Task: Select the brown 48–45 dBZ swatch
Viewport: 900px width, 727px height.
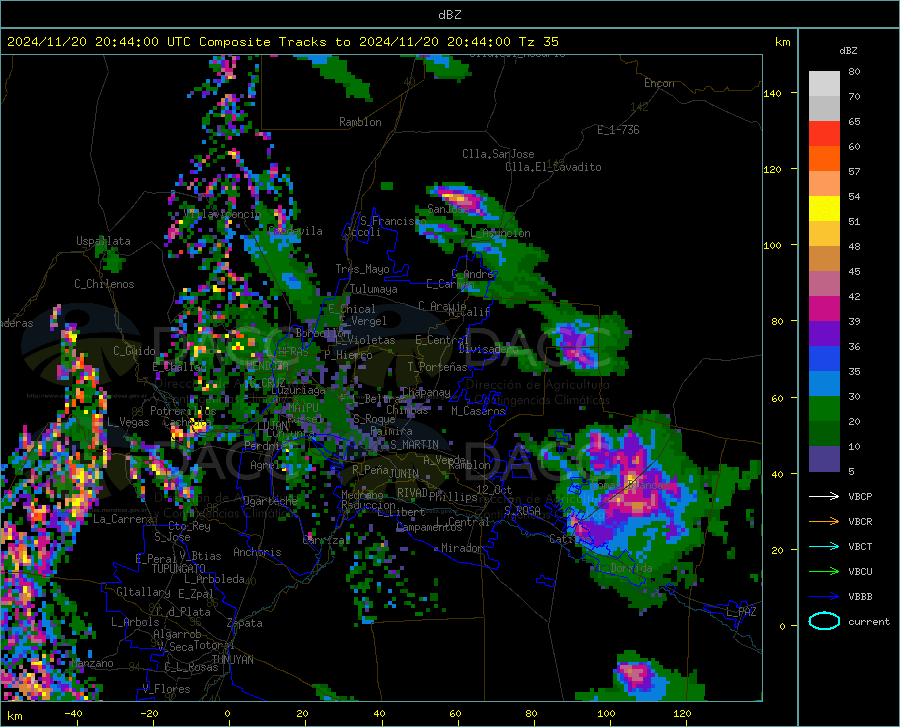Action: pos(824,259)
